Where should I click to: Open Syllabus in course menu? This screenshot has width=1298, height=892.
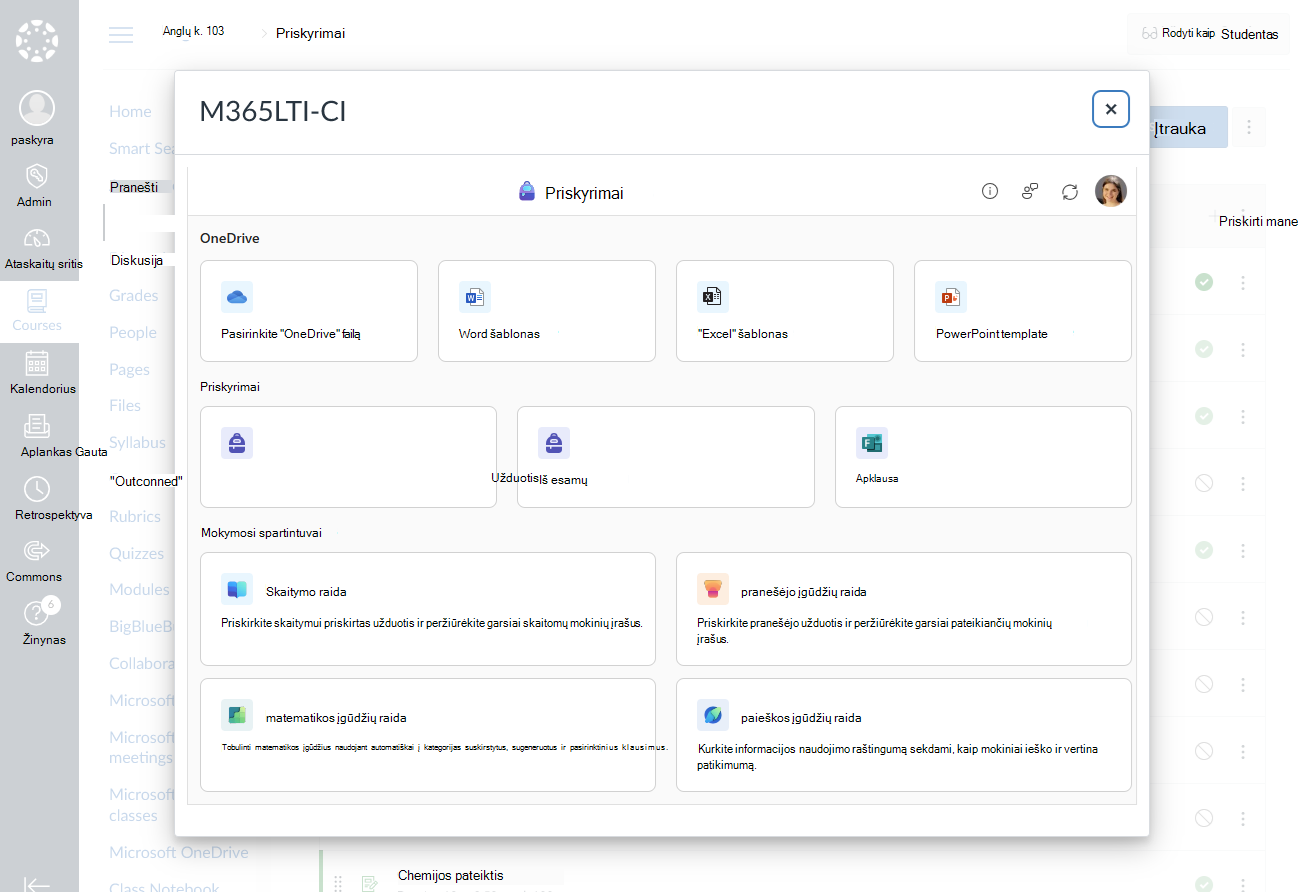tap(138, 443)
